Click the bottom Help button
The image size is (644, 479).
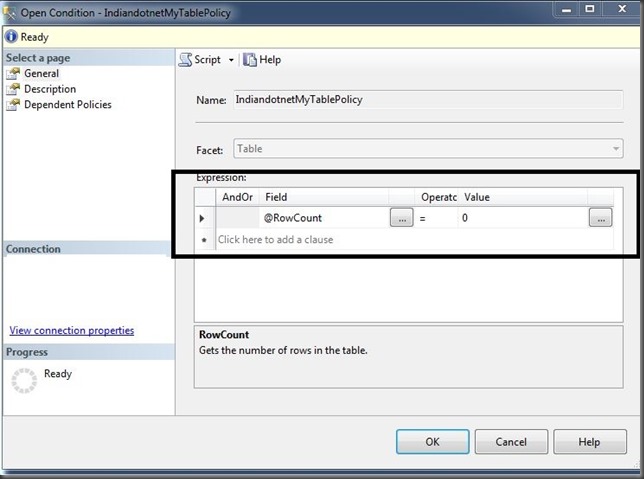pyautogui.click(x=590, y=442)
